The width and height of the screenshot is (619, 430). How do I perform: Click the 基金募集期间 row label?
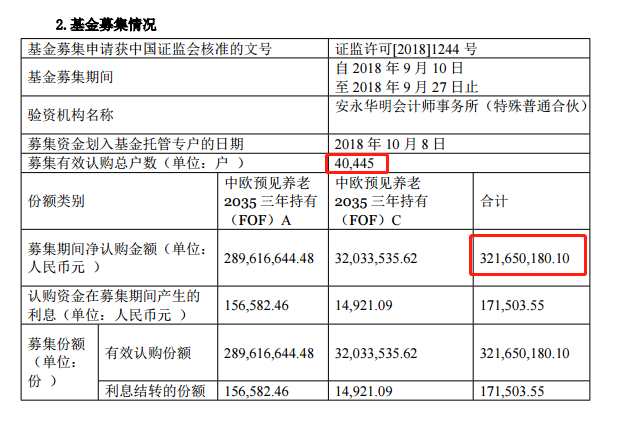[69, 76]
